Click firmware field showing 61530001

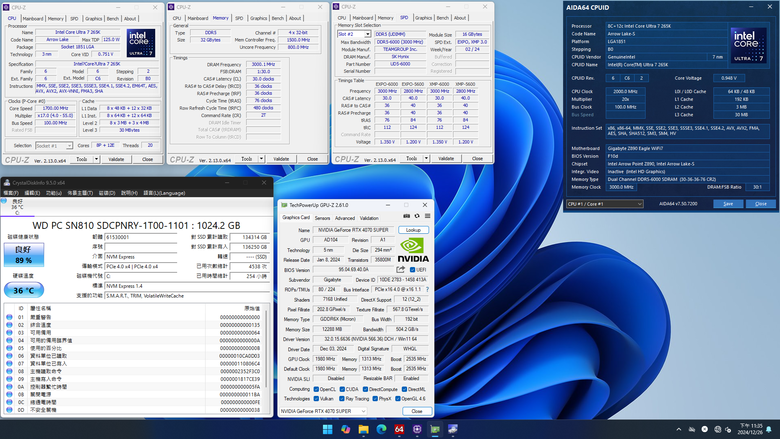click(x=141, y=237)
